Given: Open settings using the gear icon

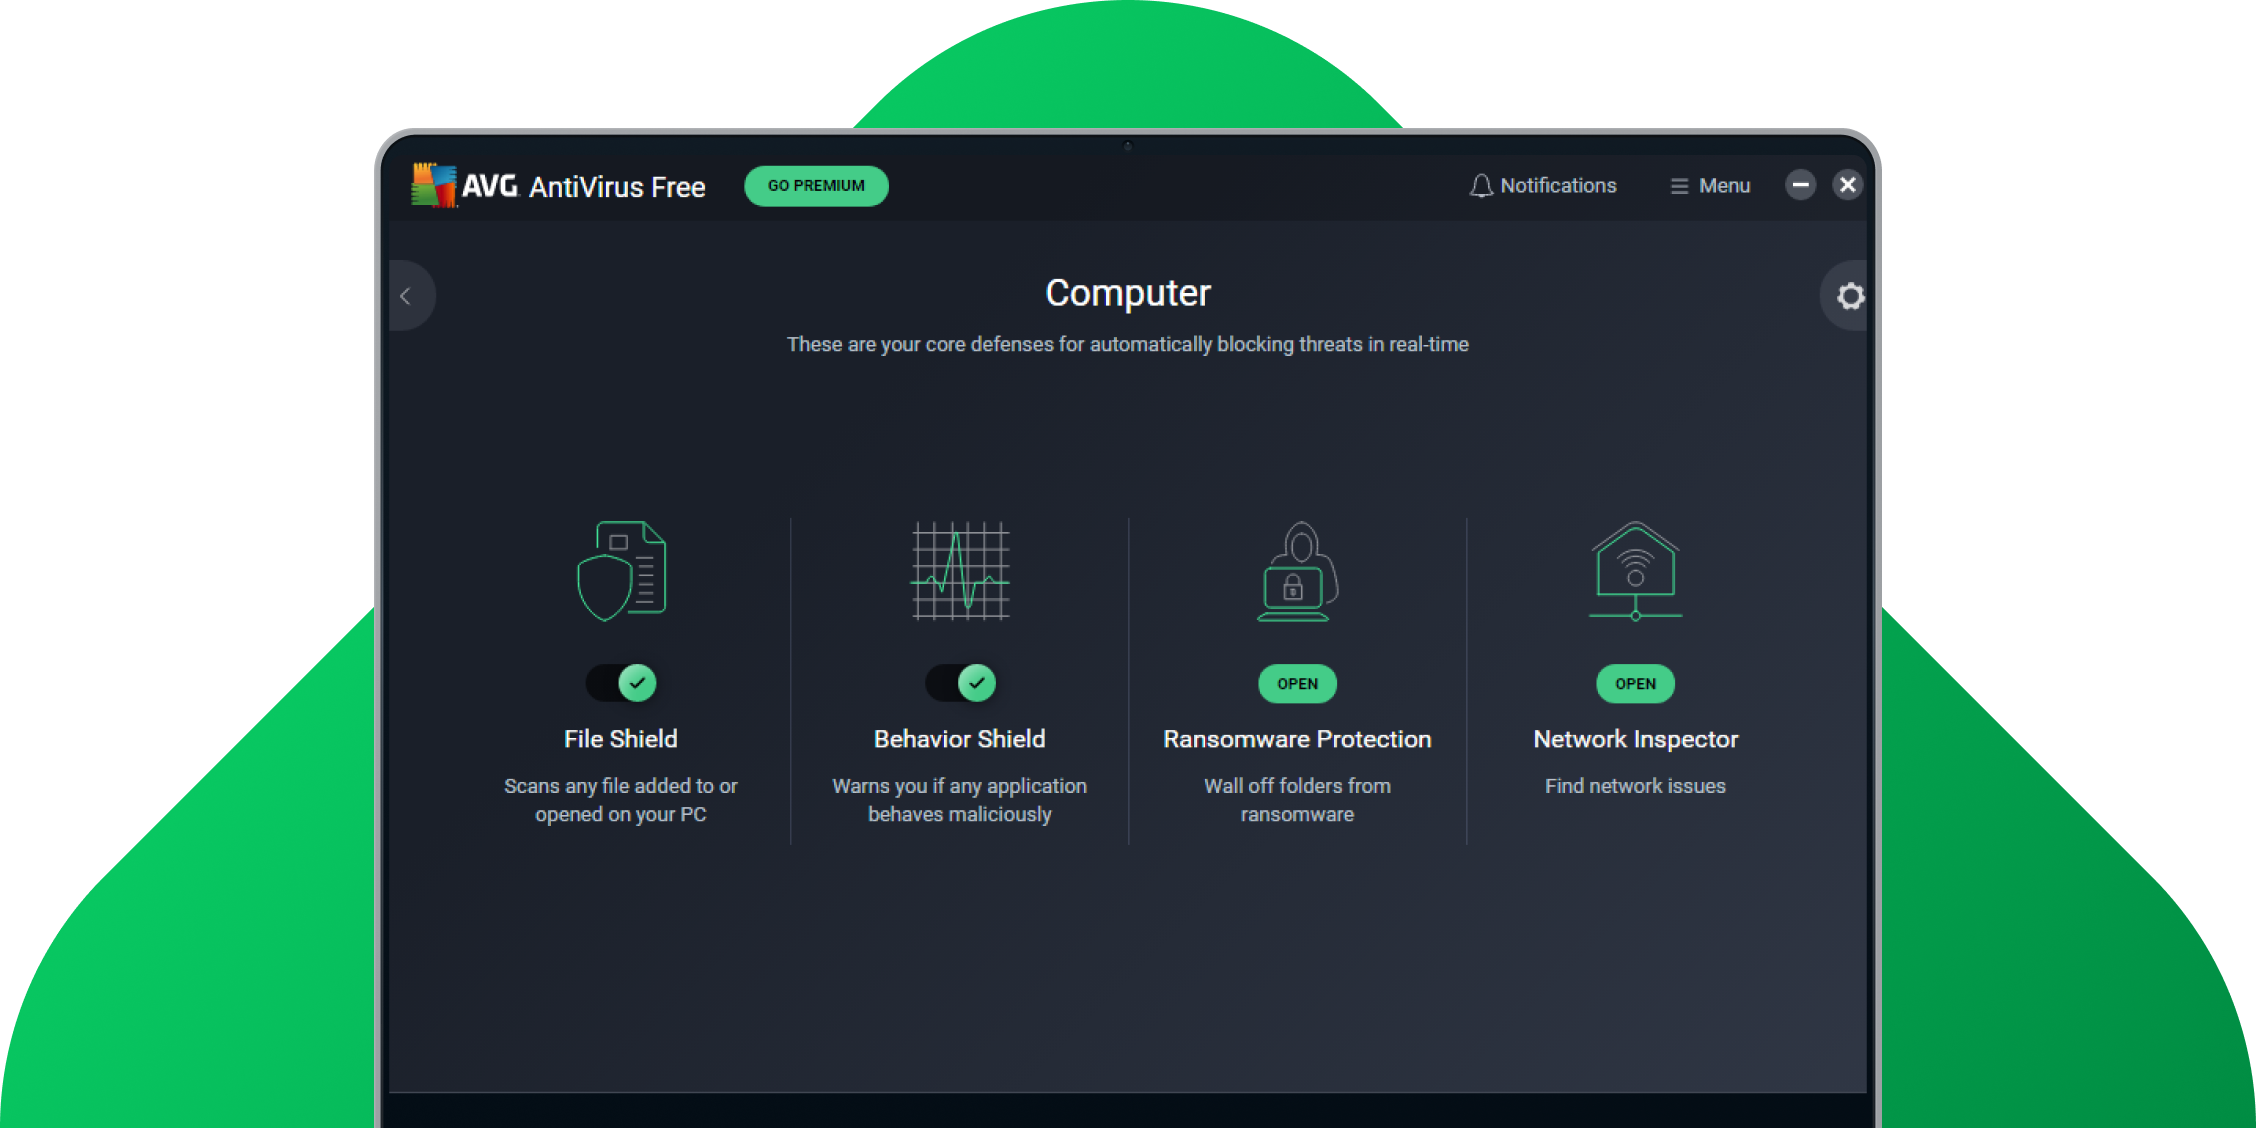Looking at the screenshot, I should click(1851, 296).
